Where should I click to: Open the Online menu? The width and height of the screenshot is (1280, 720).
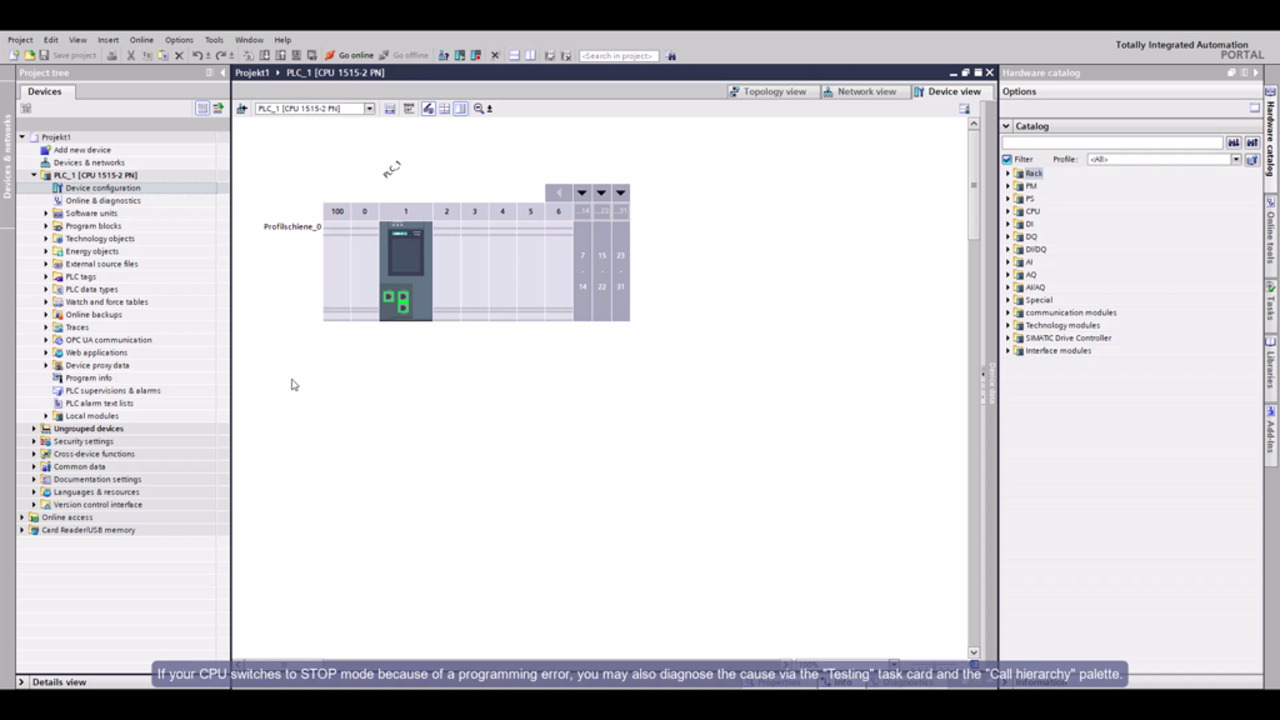coord(141,40)
